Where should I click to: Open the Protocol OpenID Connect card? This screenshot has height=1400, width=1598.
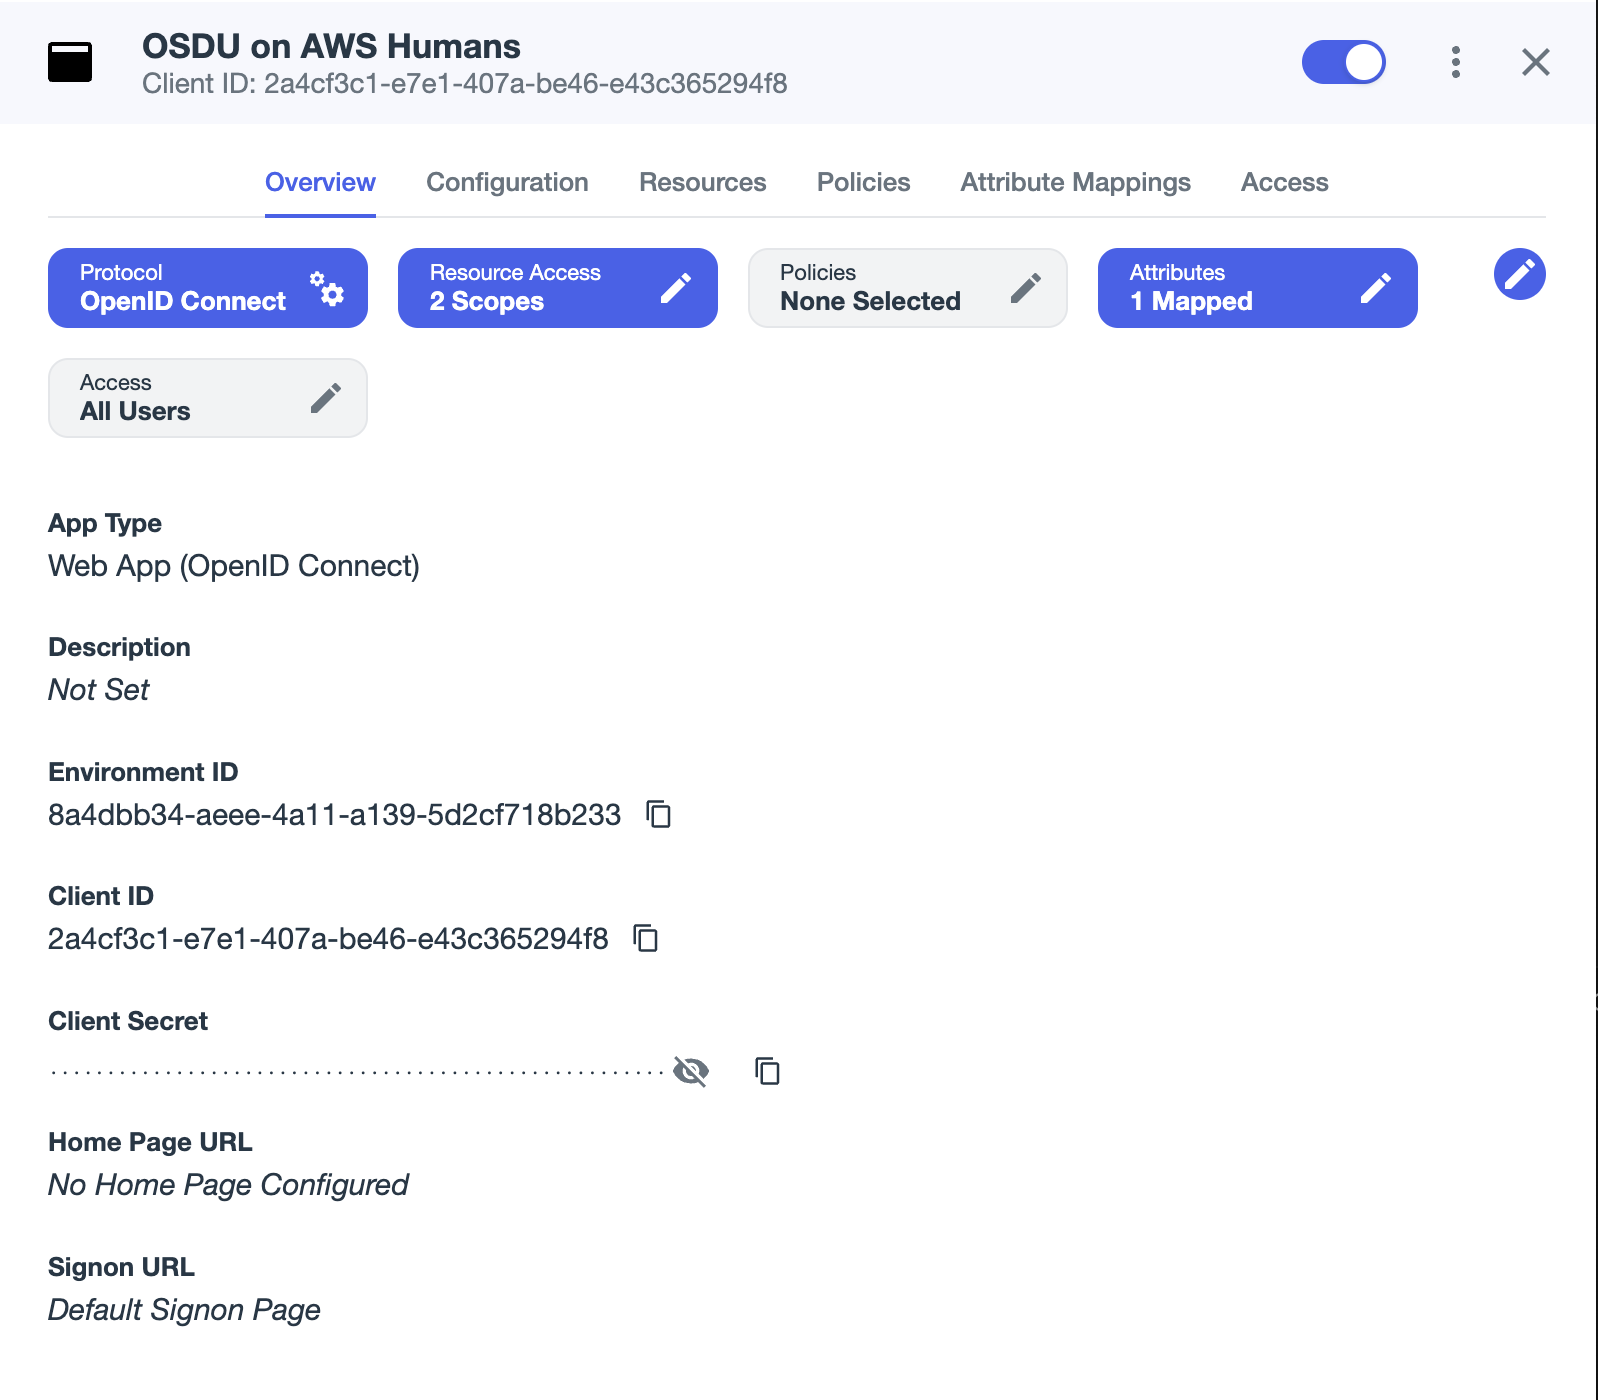point(208,288)
